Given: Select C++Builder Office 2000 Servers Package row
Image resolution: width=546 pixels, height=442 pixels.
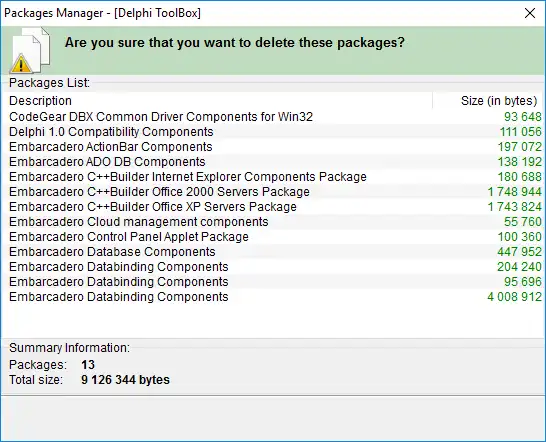Looking at the screenshot, I should [x=274, y=192].
